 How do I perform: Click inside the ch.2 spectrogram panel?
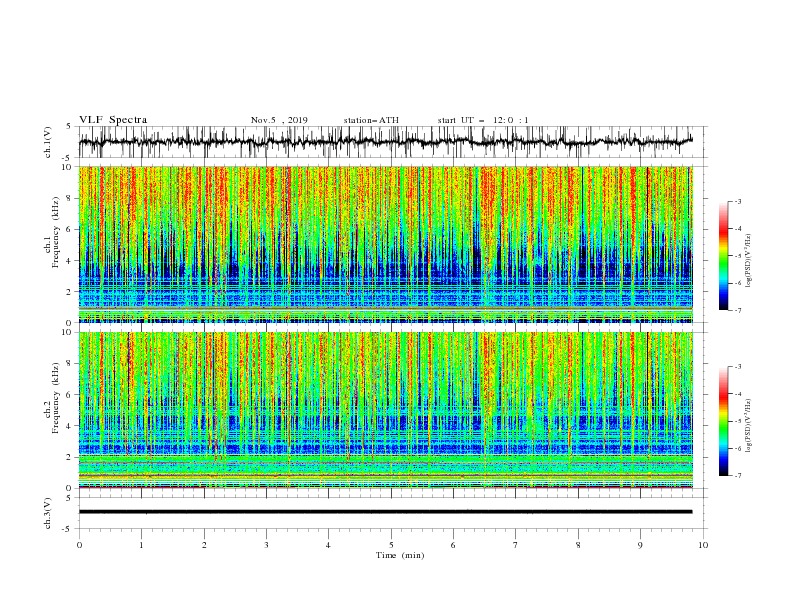click(x=386, y=410)
